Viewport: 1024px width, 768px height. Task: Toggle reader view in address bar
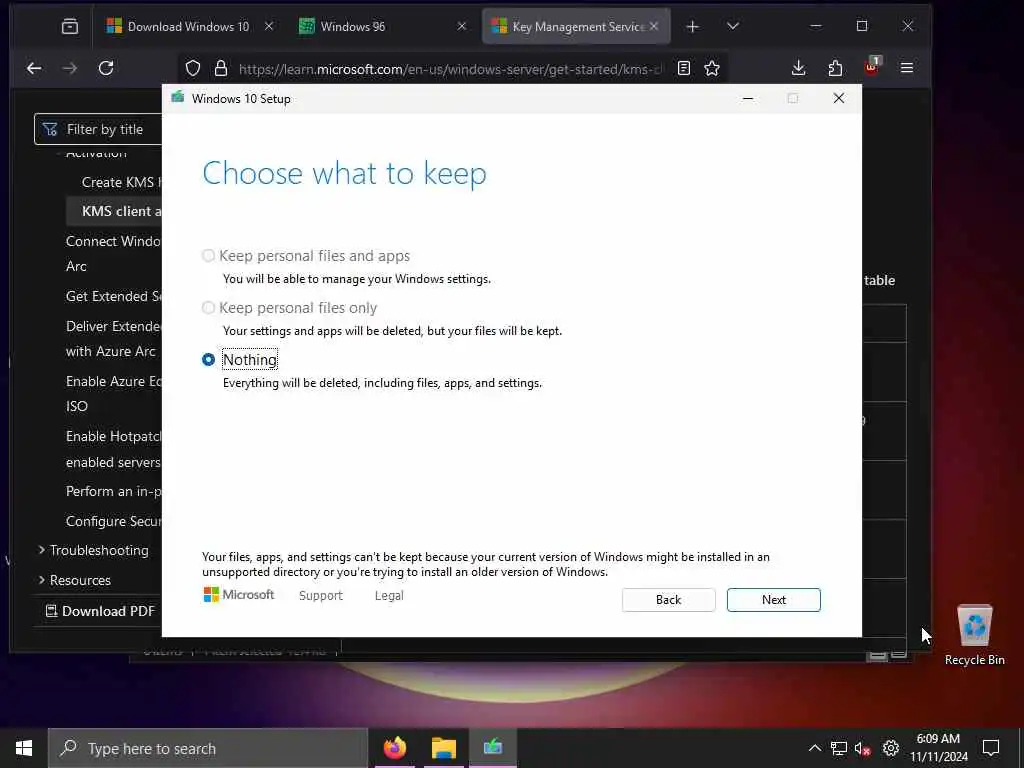684,68
